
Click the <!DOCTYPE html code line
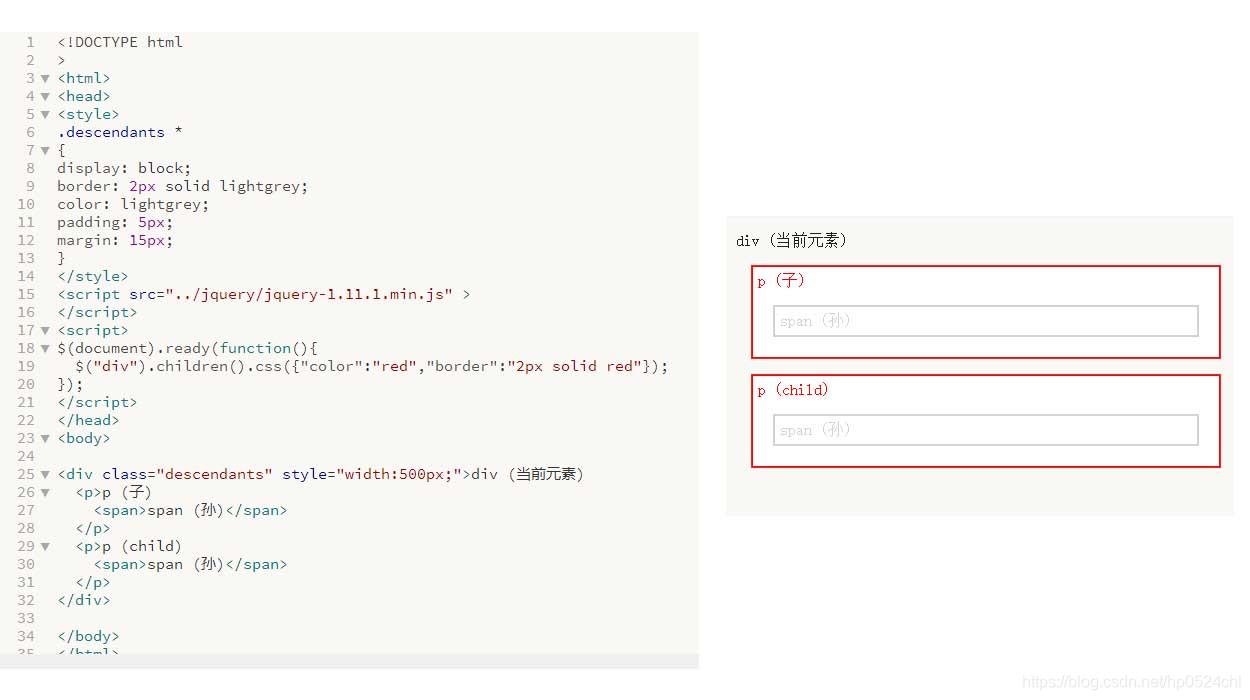click(x=120, y=42)
